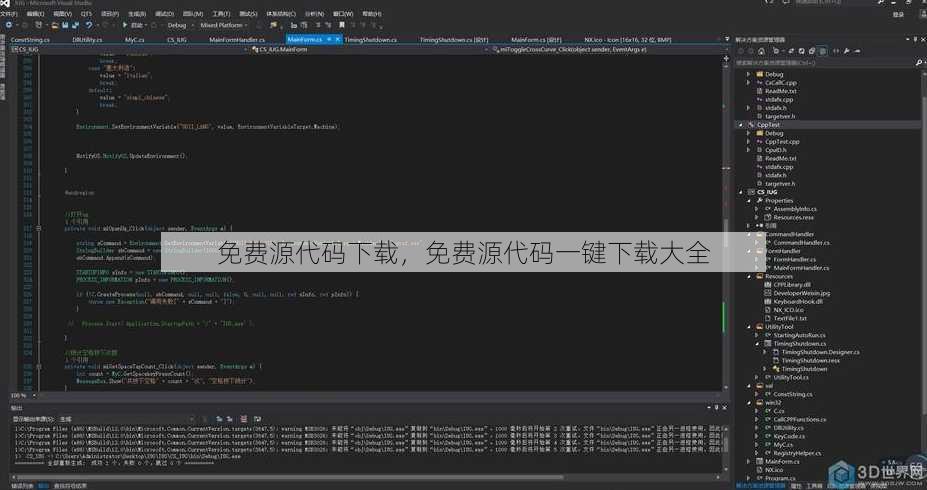Viewport: 927px width, 490px height.
Task: Select KeyCode.cs file
Action: click(x=789, y=436)
